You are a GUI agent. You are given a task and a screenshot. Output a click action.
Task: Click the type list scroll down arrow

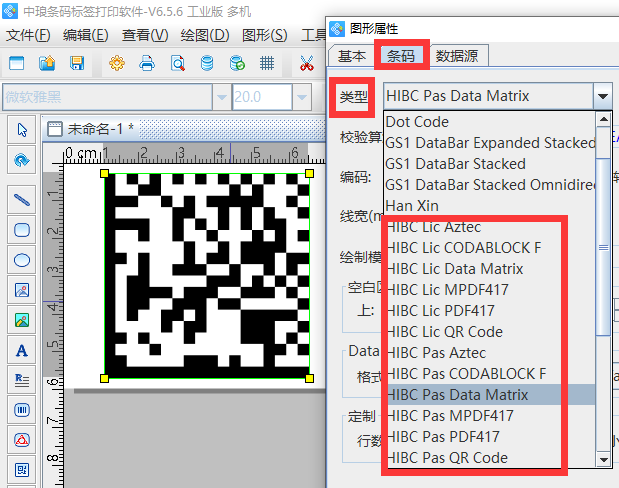pyautogui.click(x=604, y=459)
